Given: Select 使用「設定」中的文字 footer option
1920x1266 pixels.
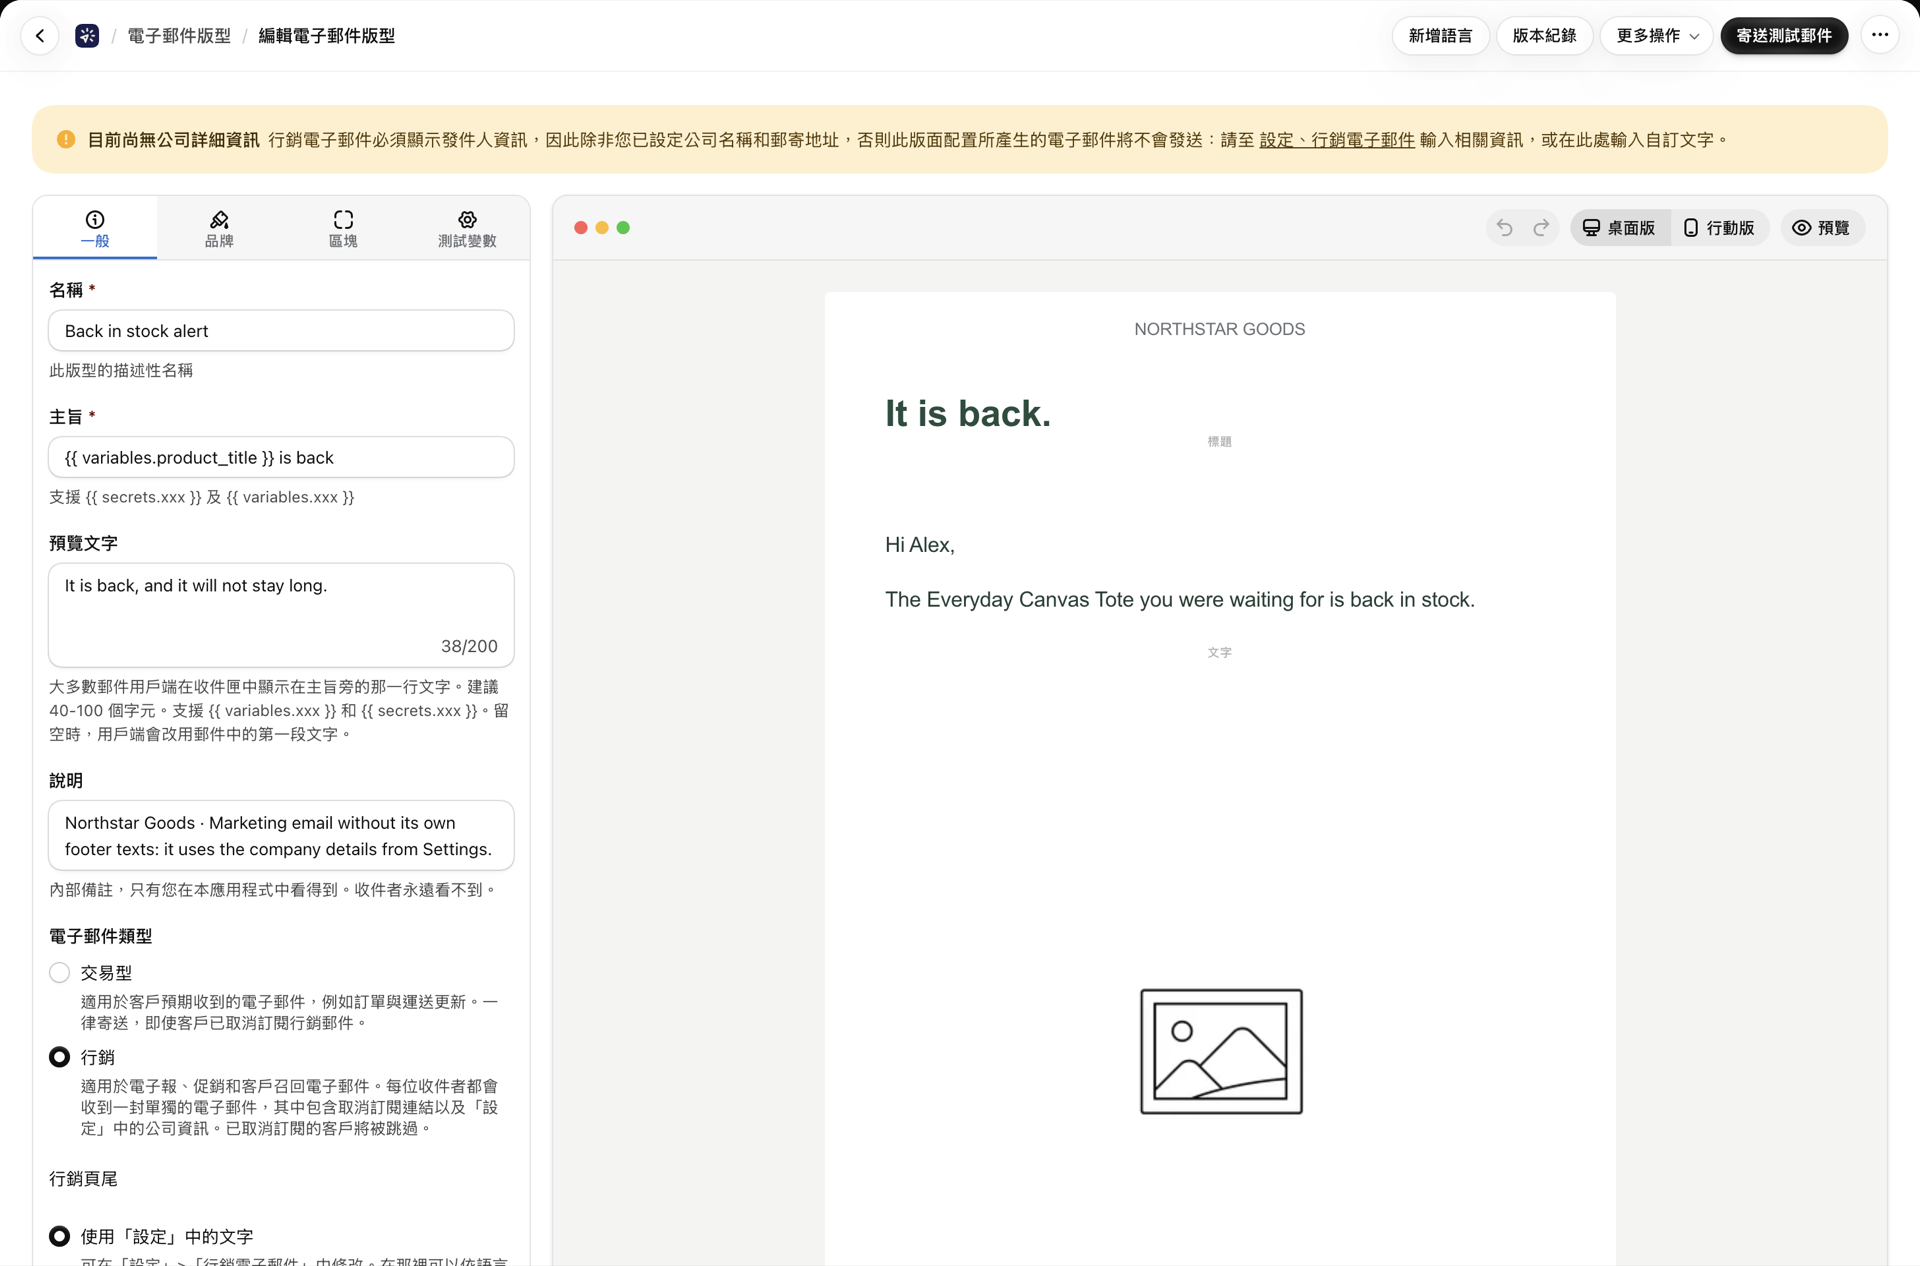Looking at the screenshot, I should (60, 1237).
